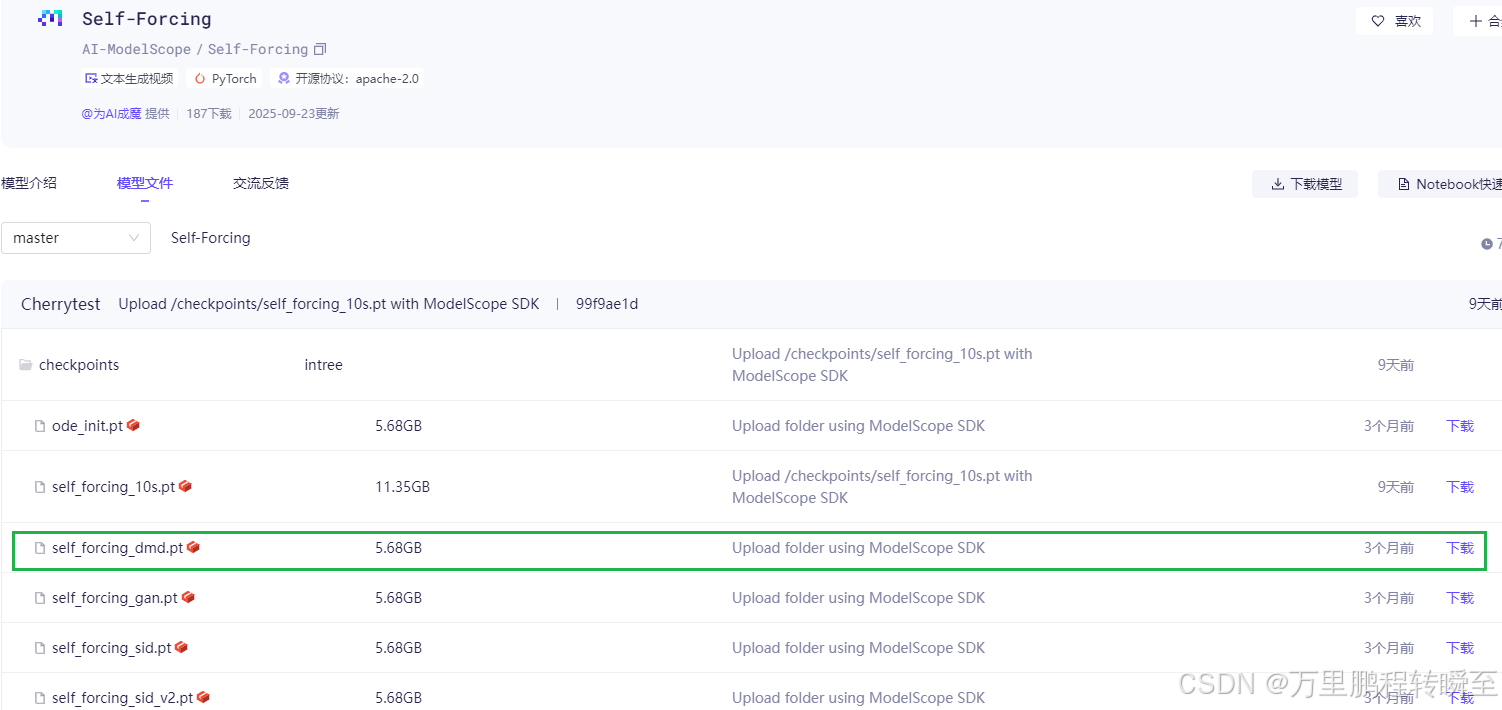Click the file icon beside self_forcing_sid.pt
The width and height of the screenshot is (1502, 710).
click(x=41, y=648)
